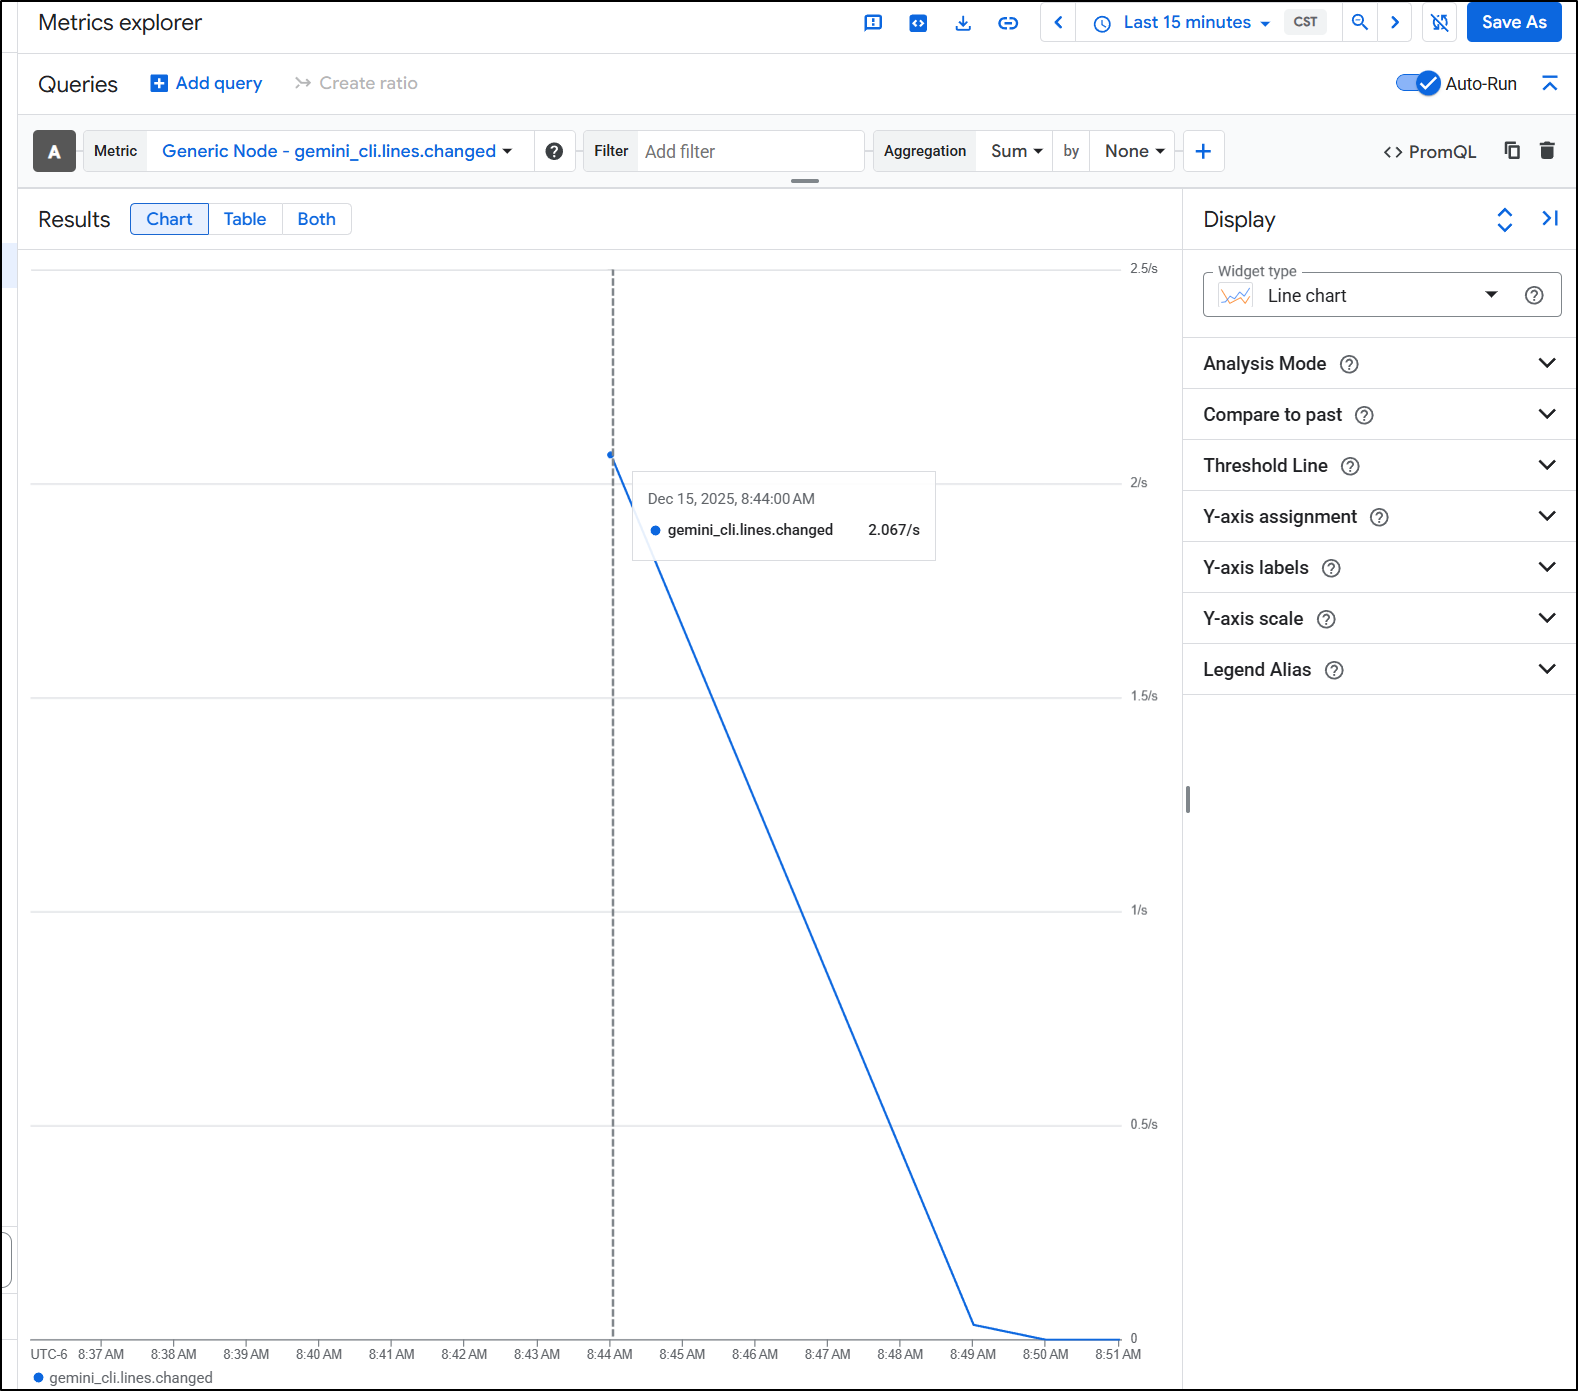Copy the chart link icon

pyautogui.click(x=1008, y=23)
